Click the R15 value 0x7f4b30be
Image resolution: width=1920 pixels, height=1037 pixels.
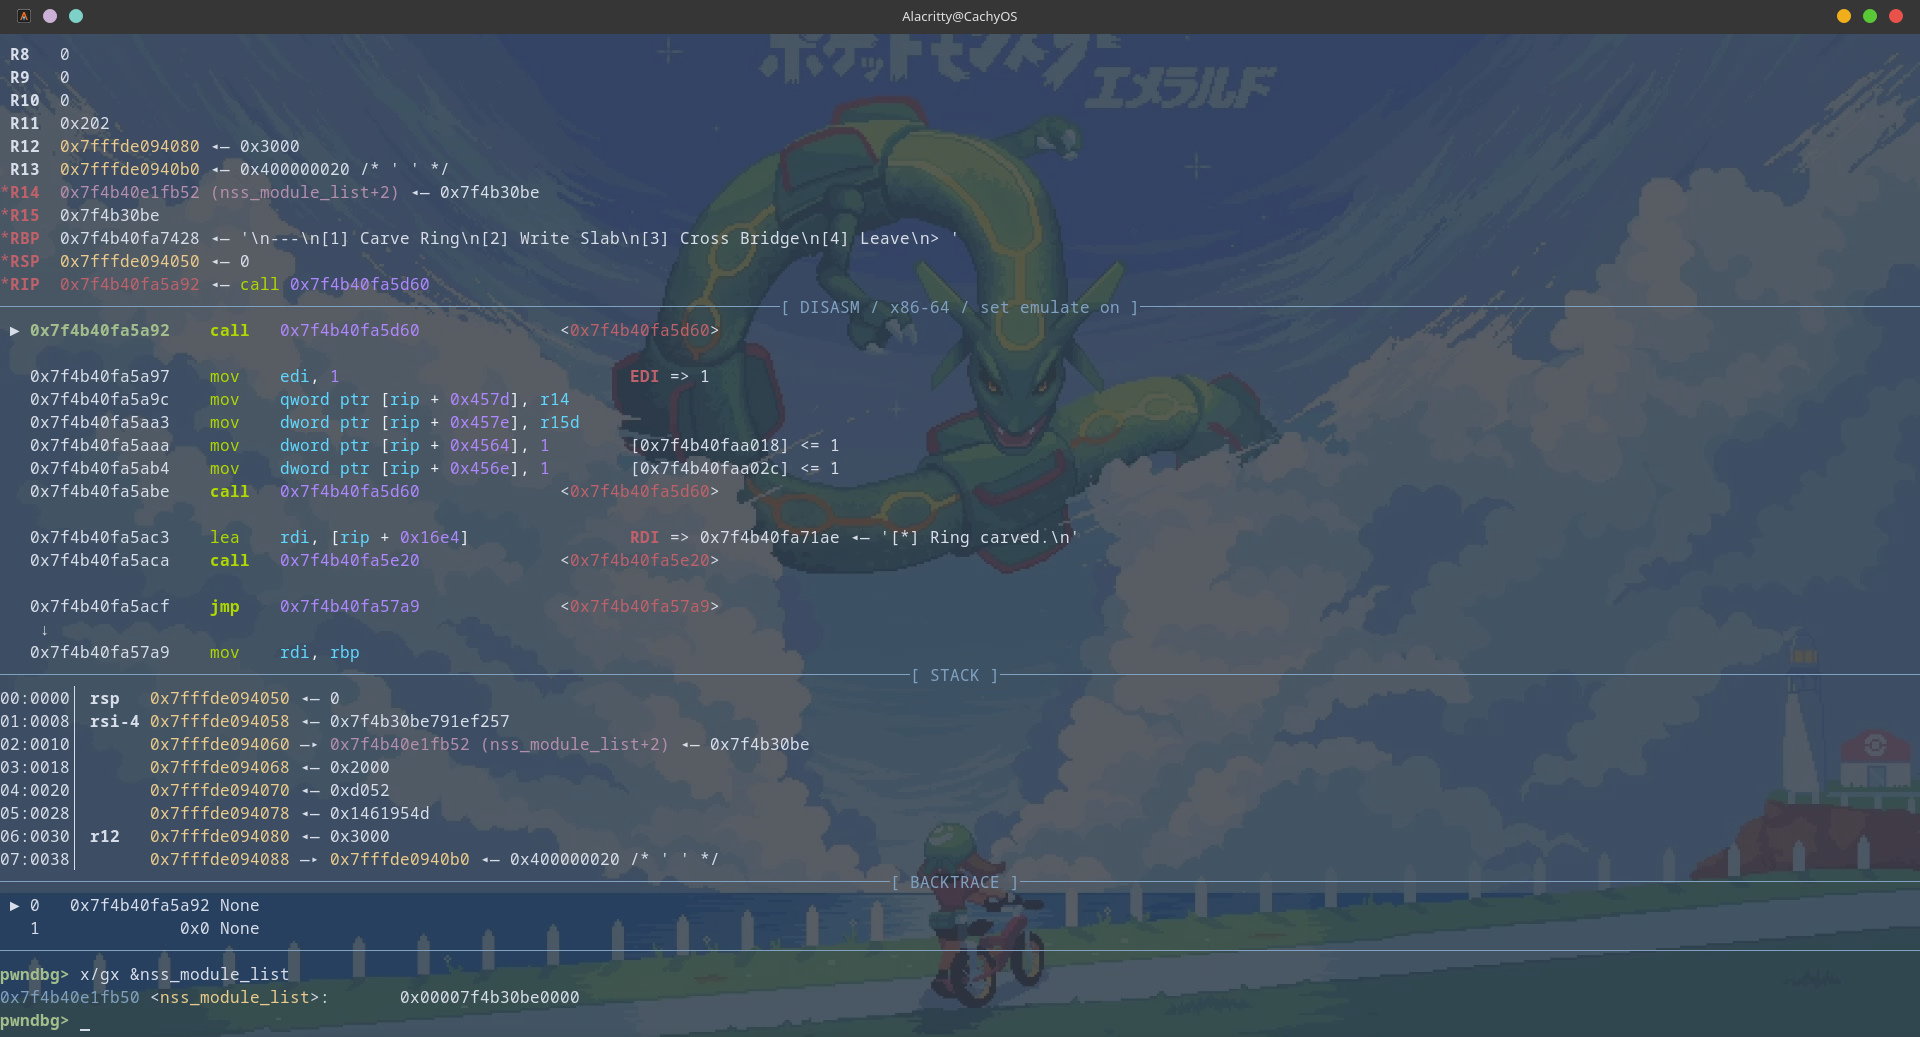tap(110, 215)
